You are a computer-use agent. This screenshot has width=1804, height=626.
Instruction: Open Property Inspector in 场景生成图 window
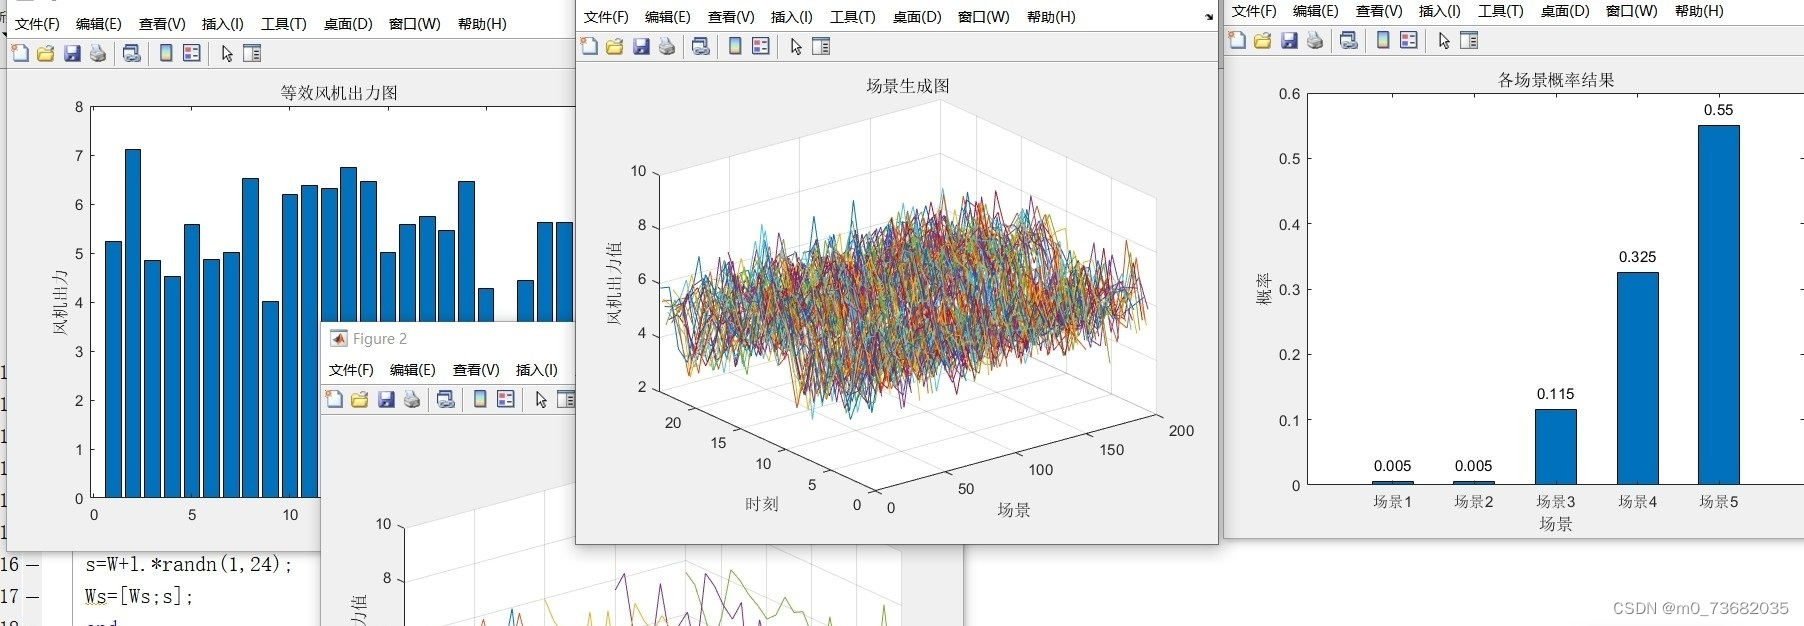[x=821, y=46]
